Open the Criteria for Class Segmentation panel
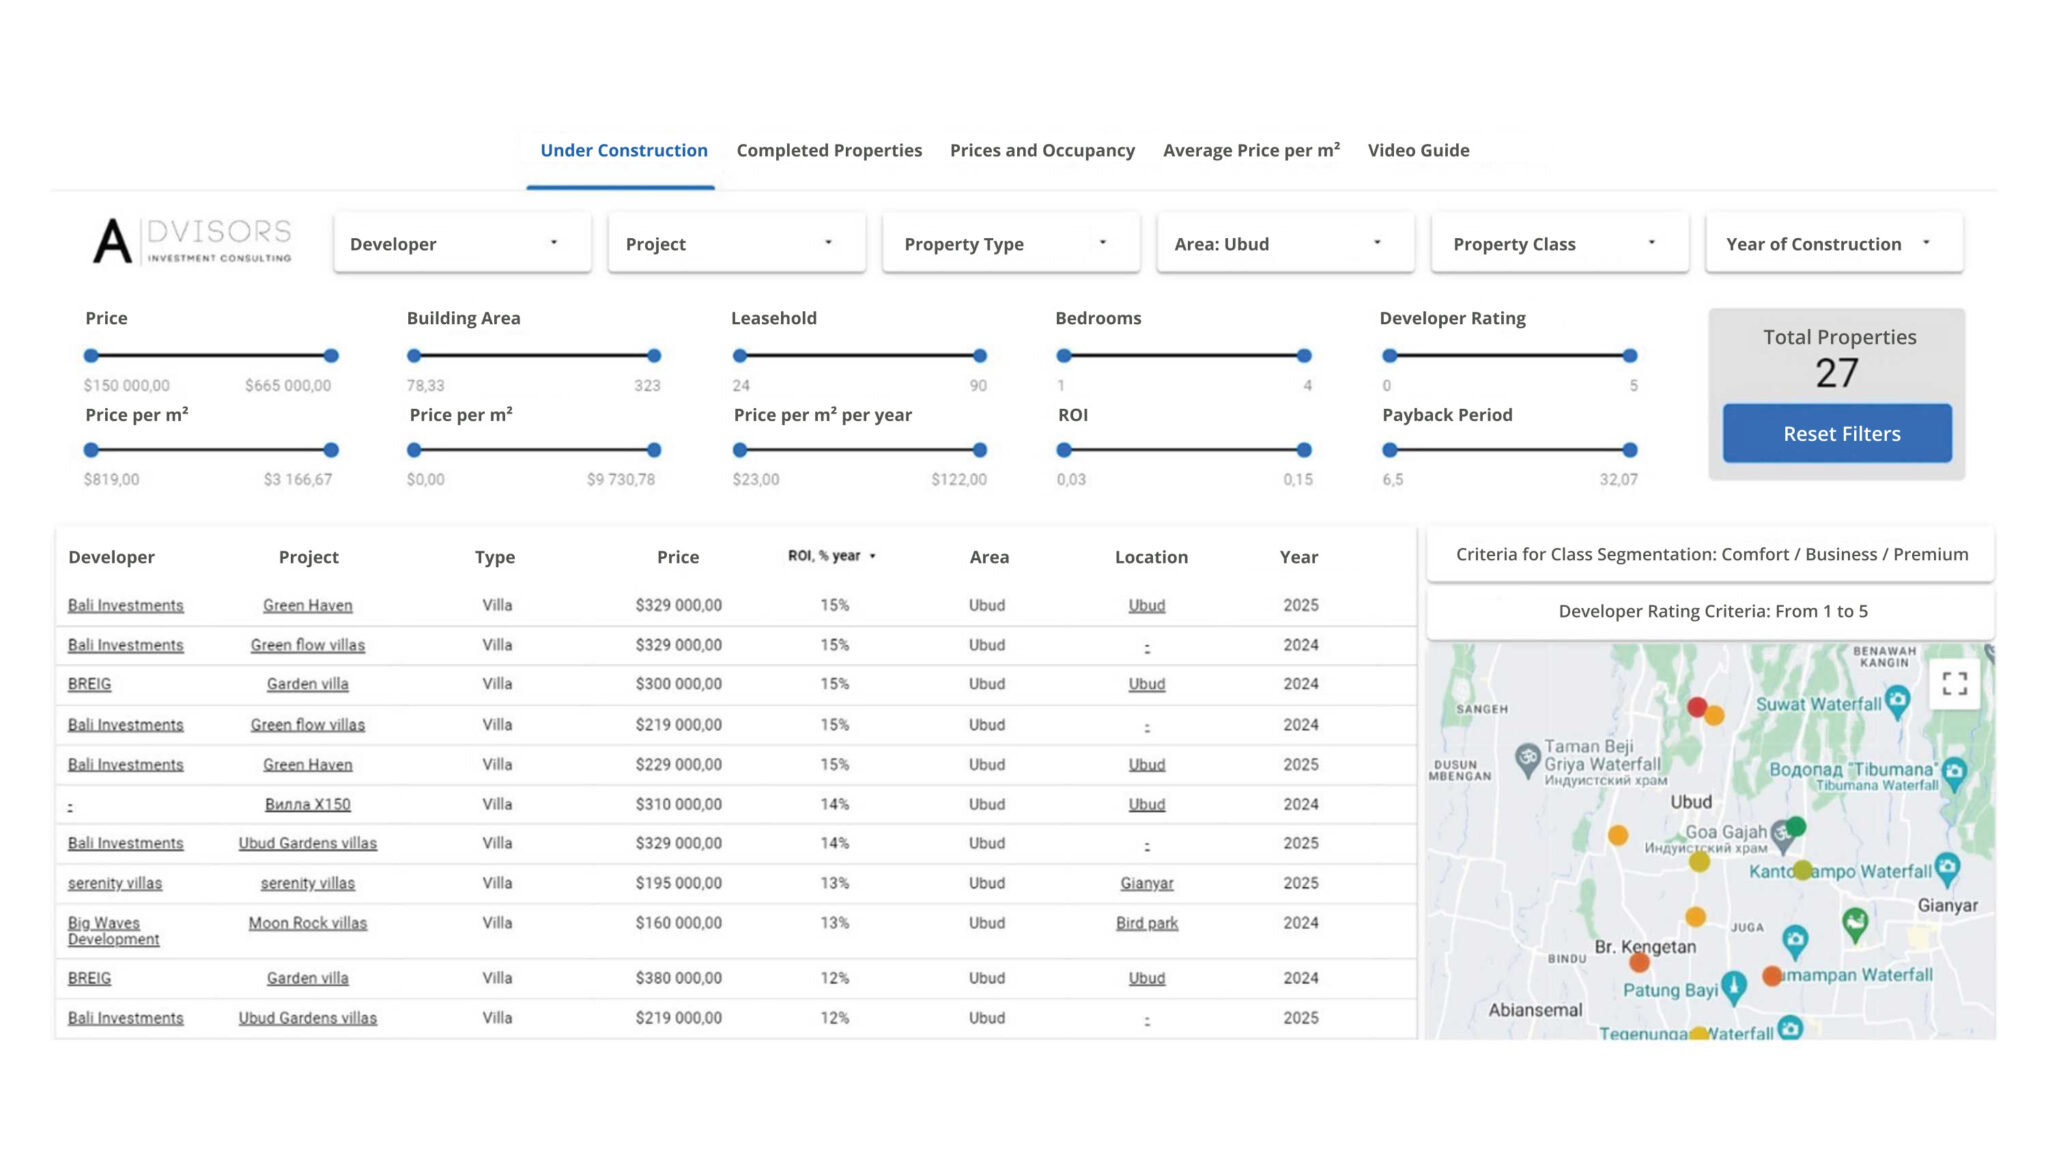Image resolution: width=2048 pixels, height=1152 pixels. pyautogui.click(x=1710, y=554)
